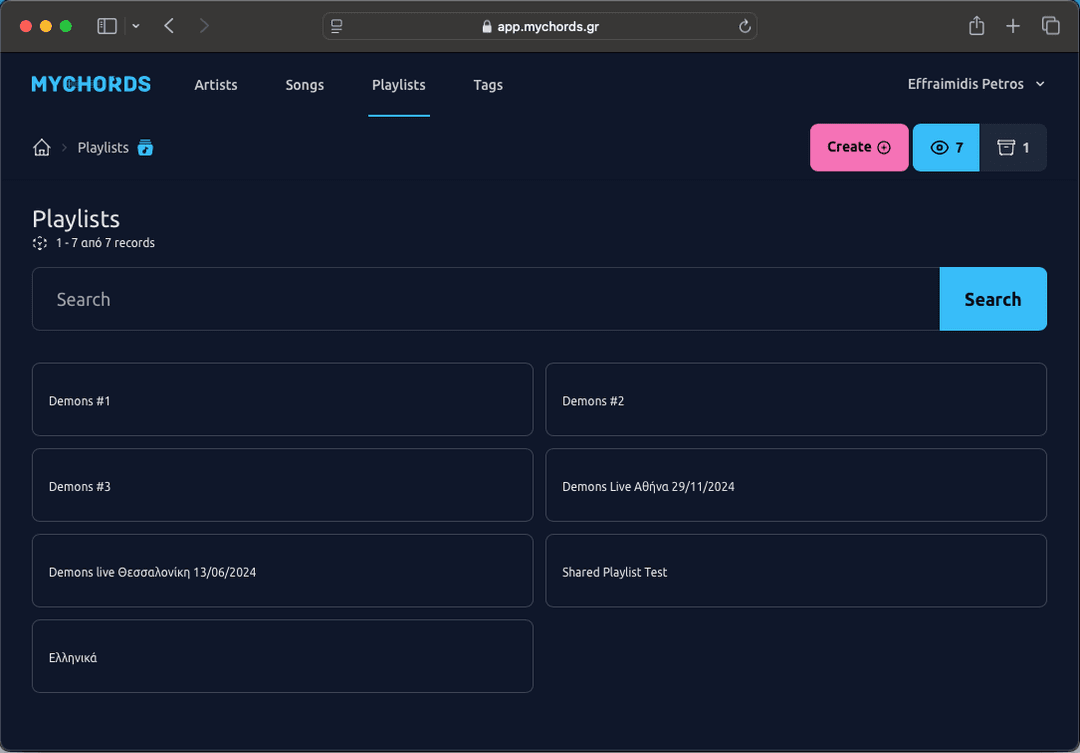Switch to the Tags tab
The image size is (1080, 753).
coord(488,85)
